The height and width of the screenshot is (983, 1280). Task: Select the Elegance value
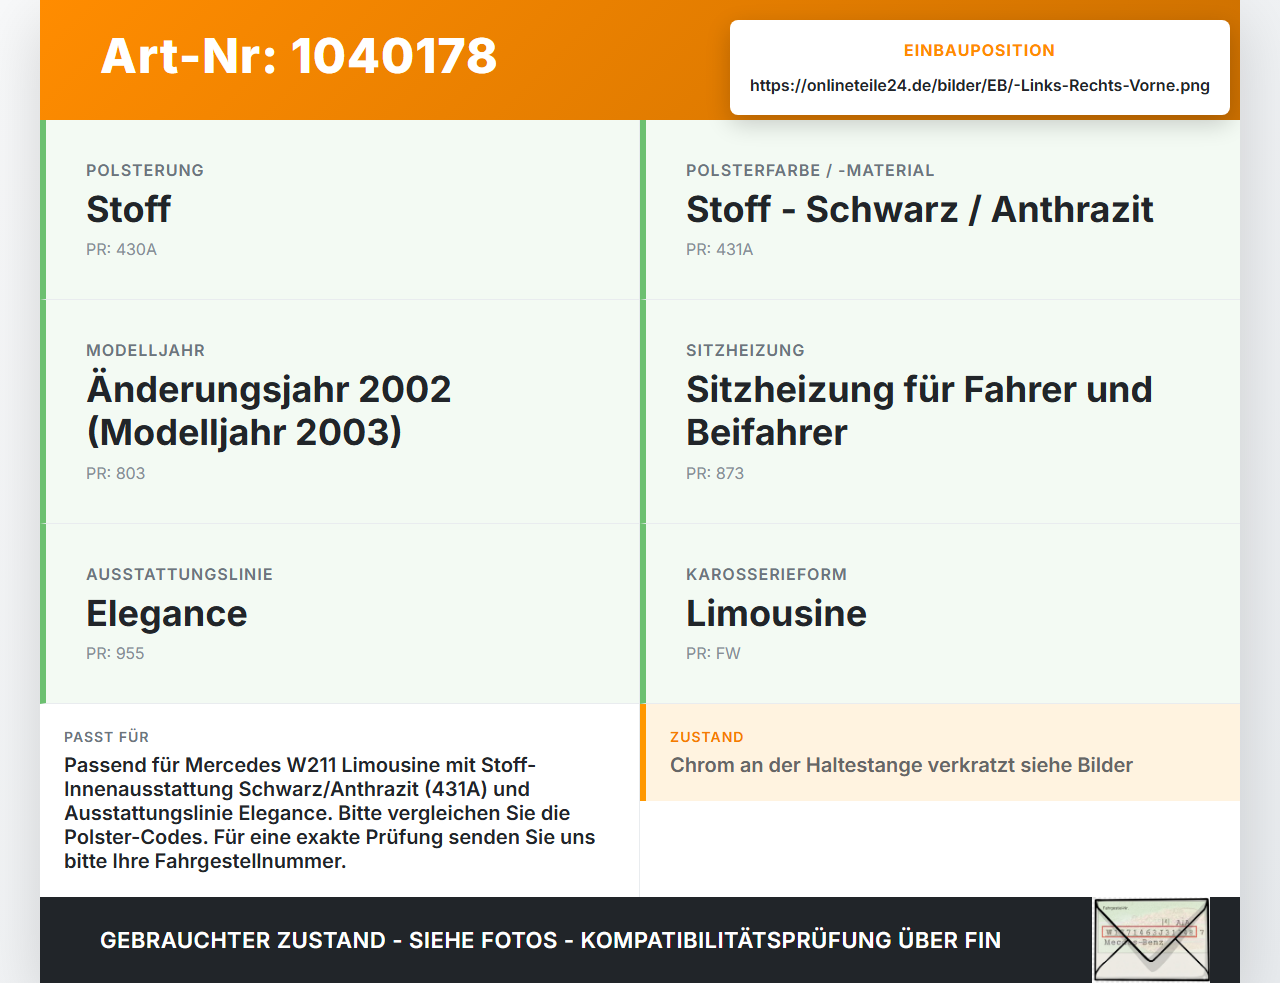tap(166, 613)
